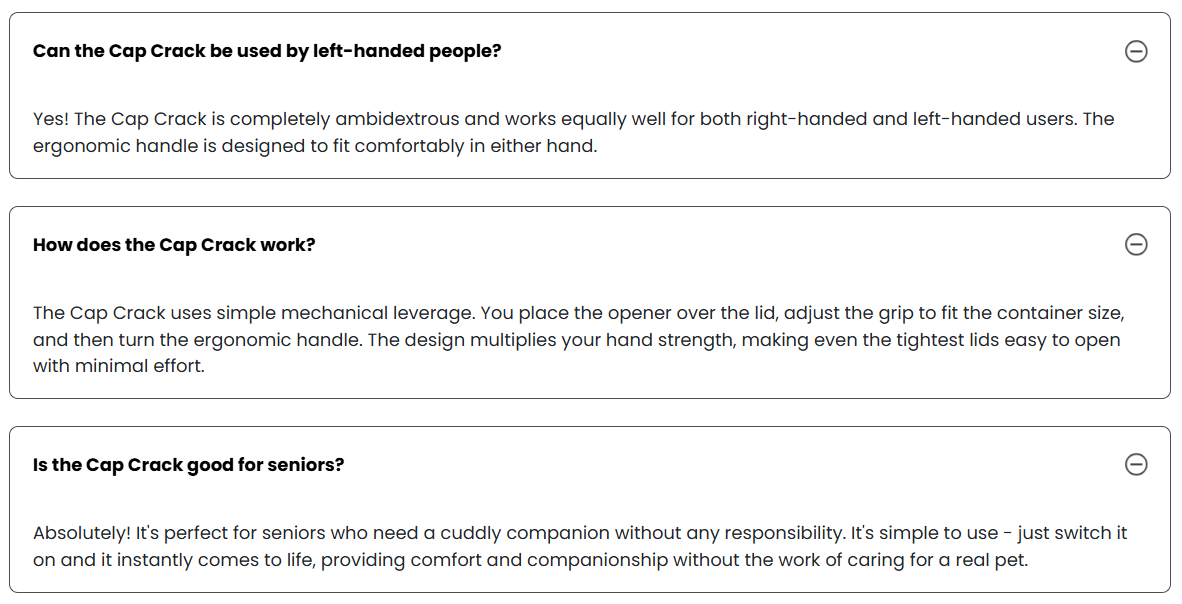1182x604 pixels.
Task: Toggle the 'Can the Cap Crack be used by left-handed people?' heading
Action: 267,51
